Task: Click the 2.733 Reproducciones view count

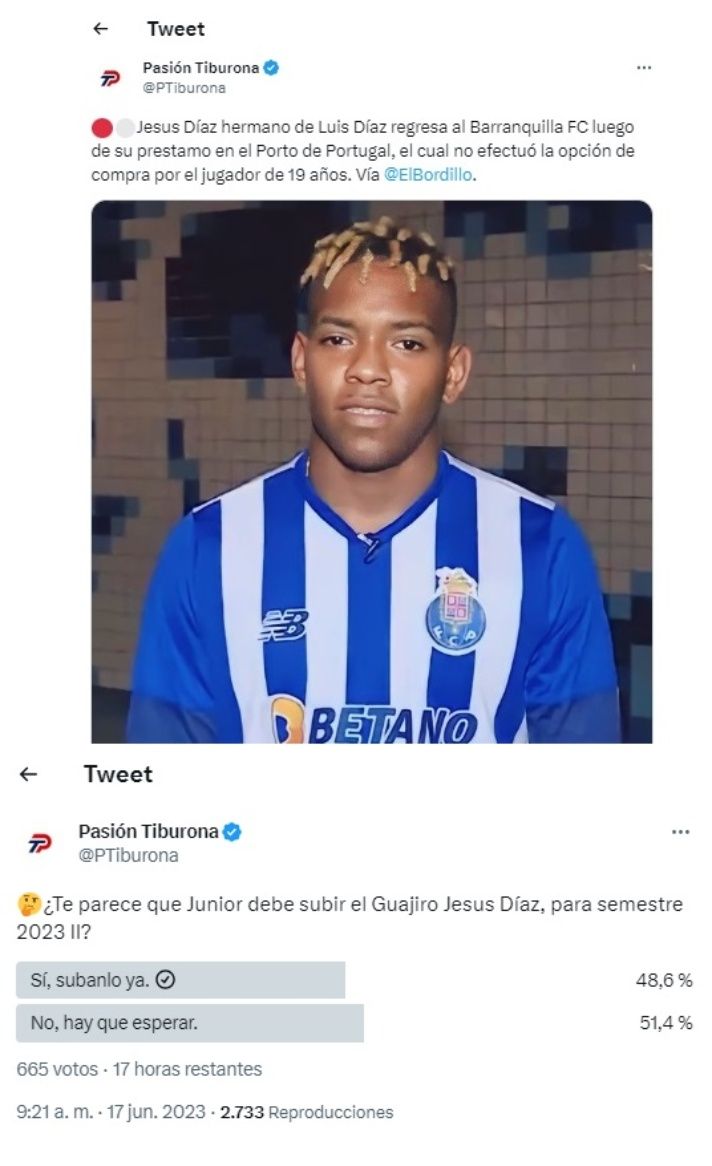Action: [x=307, y=1112]
